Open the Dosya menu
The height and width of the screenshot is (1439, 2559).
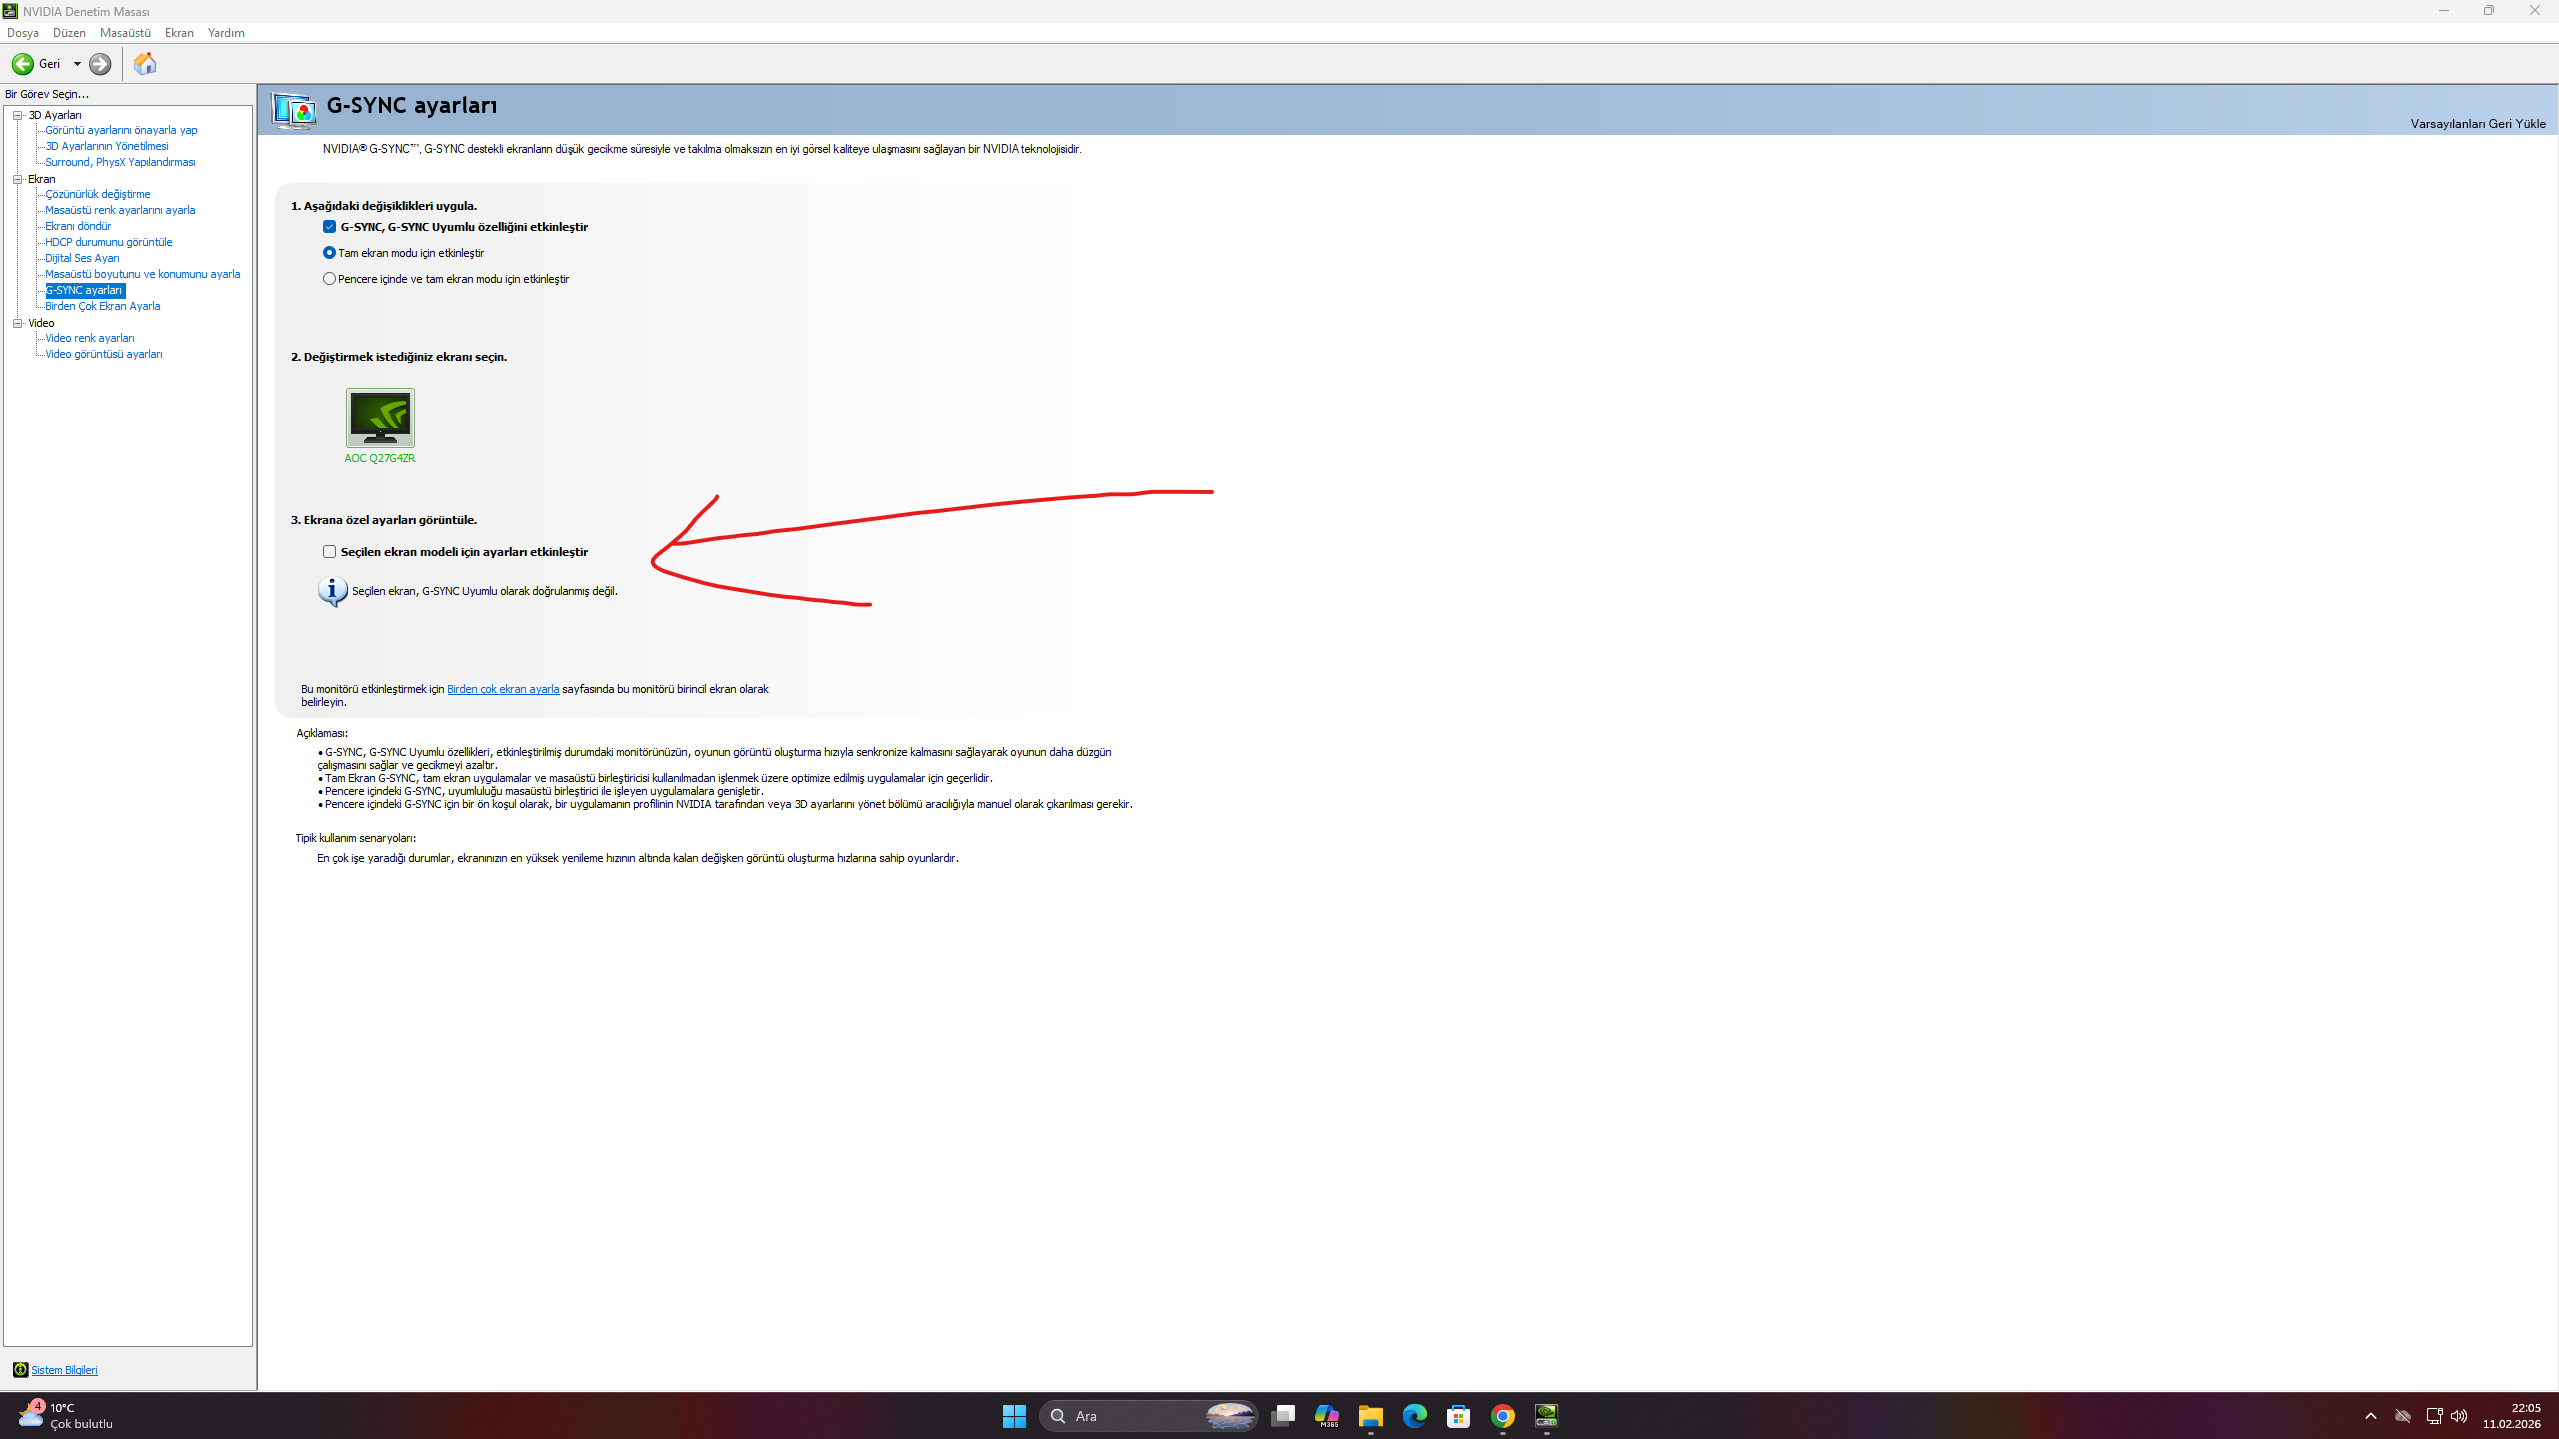(23, 33)
